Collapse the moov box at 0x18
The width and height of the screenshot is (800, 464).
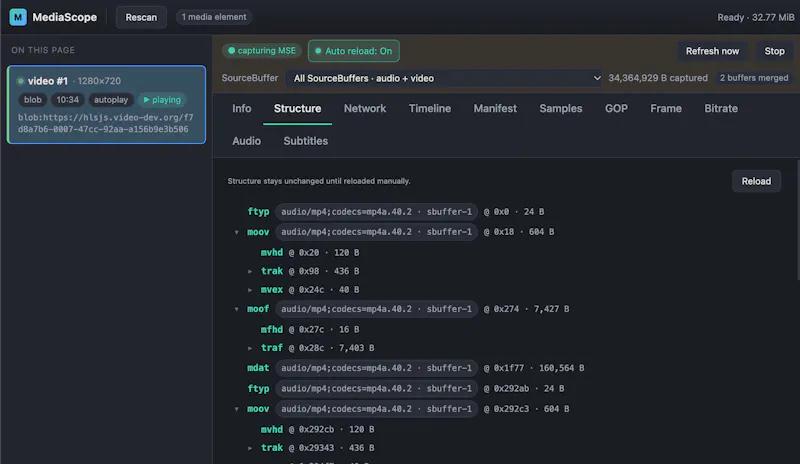(x=236, y=232)
